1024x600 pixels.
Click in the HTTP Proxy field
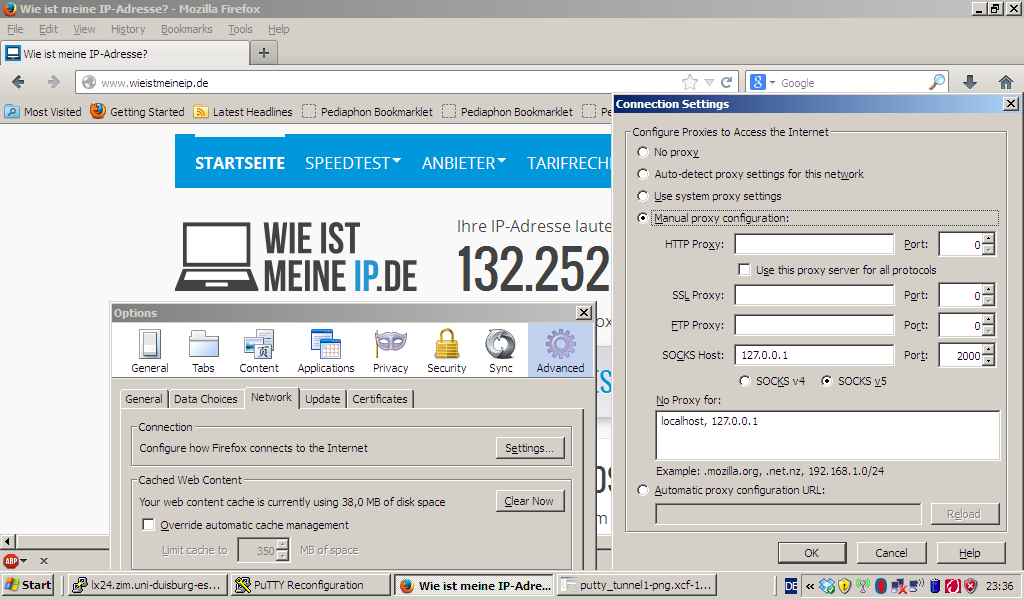[x=814, y=244]
